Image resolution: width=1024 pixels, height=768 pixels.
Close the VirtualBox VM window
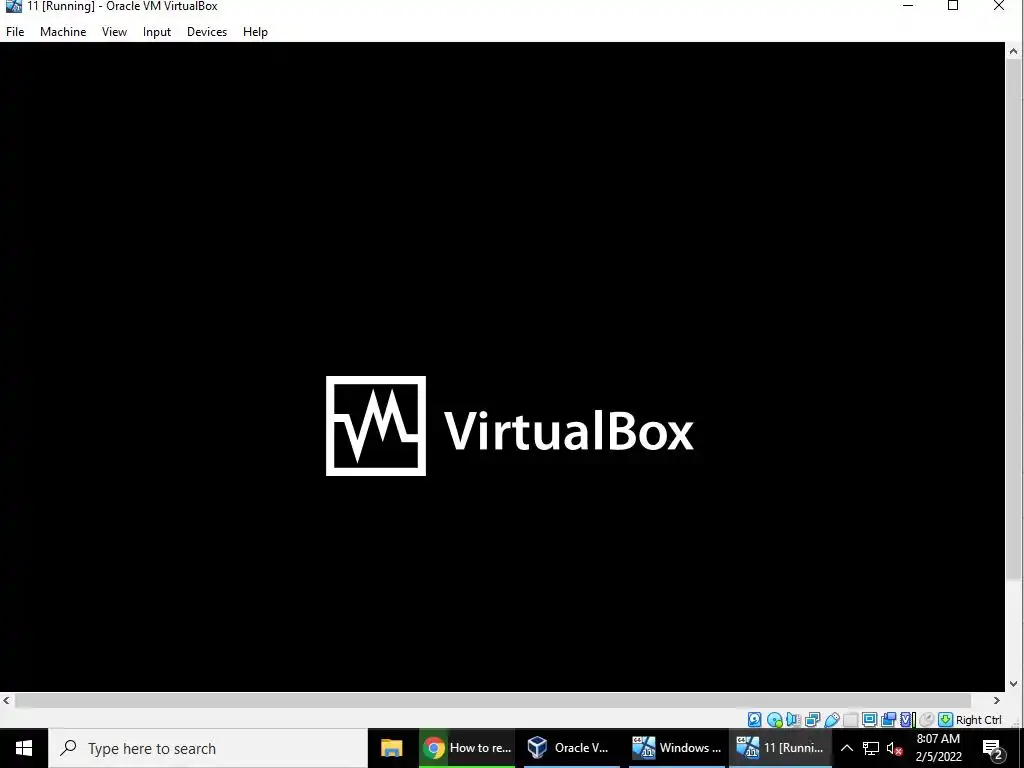[x=999, y=6]
